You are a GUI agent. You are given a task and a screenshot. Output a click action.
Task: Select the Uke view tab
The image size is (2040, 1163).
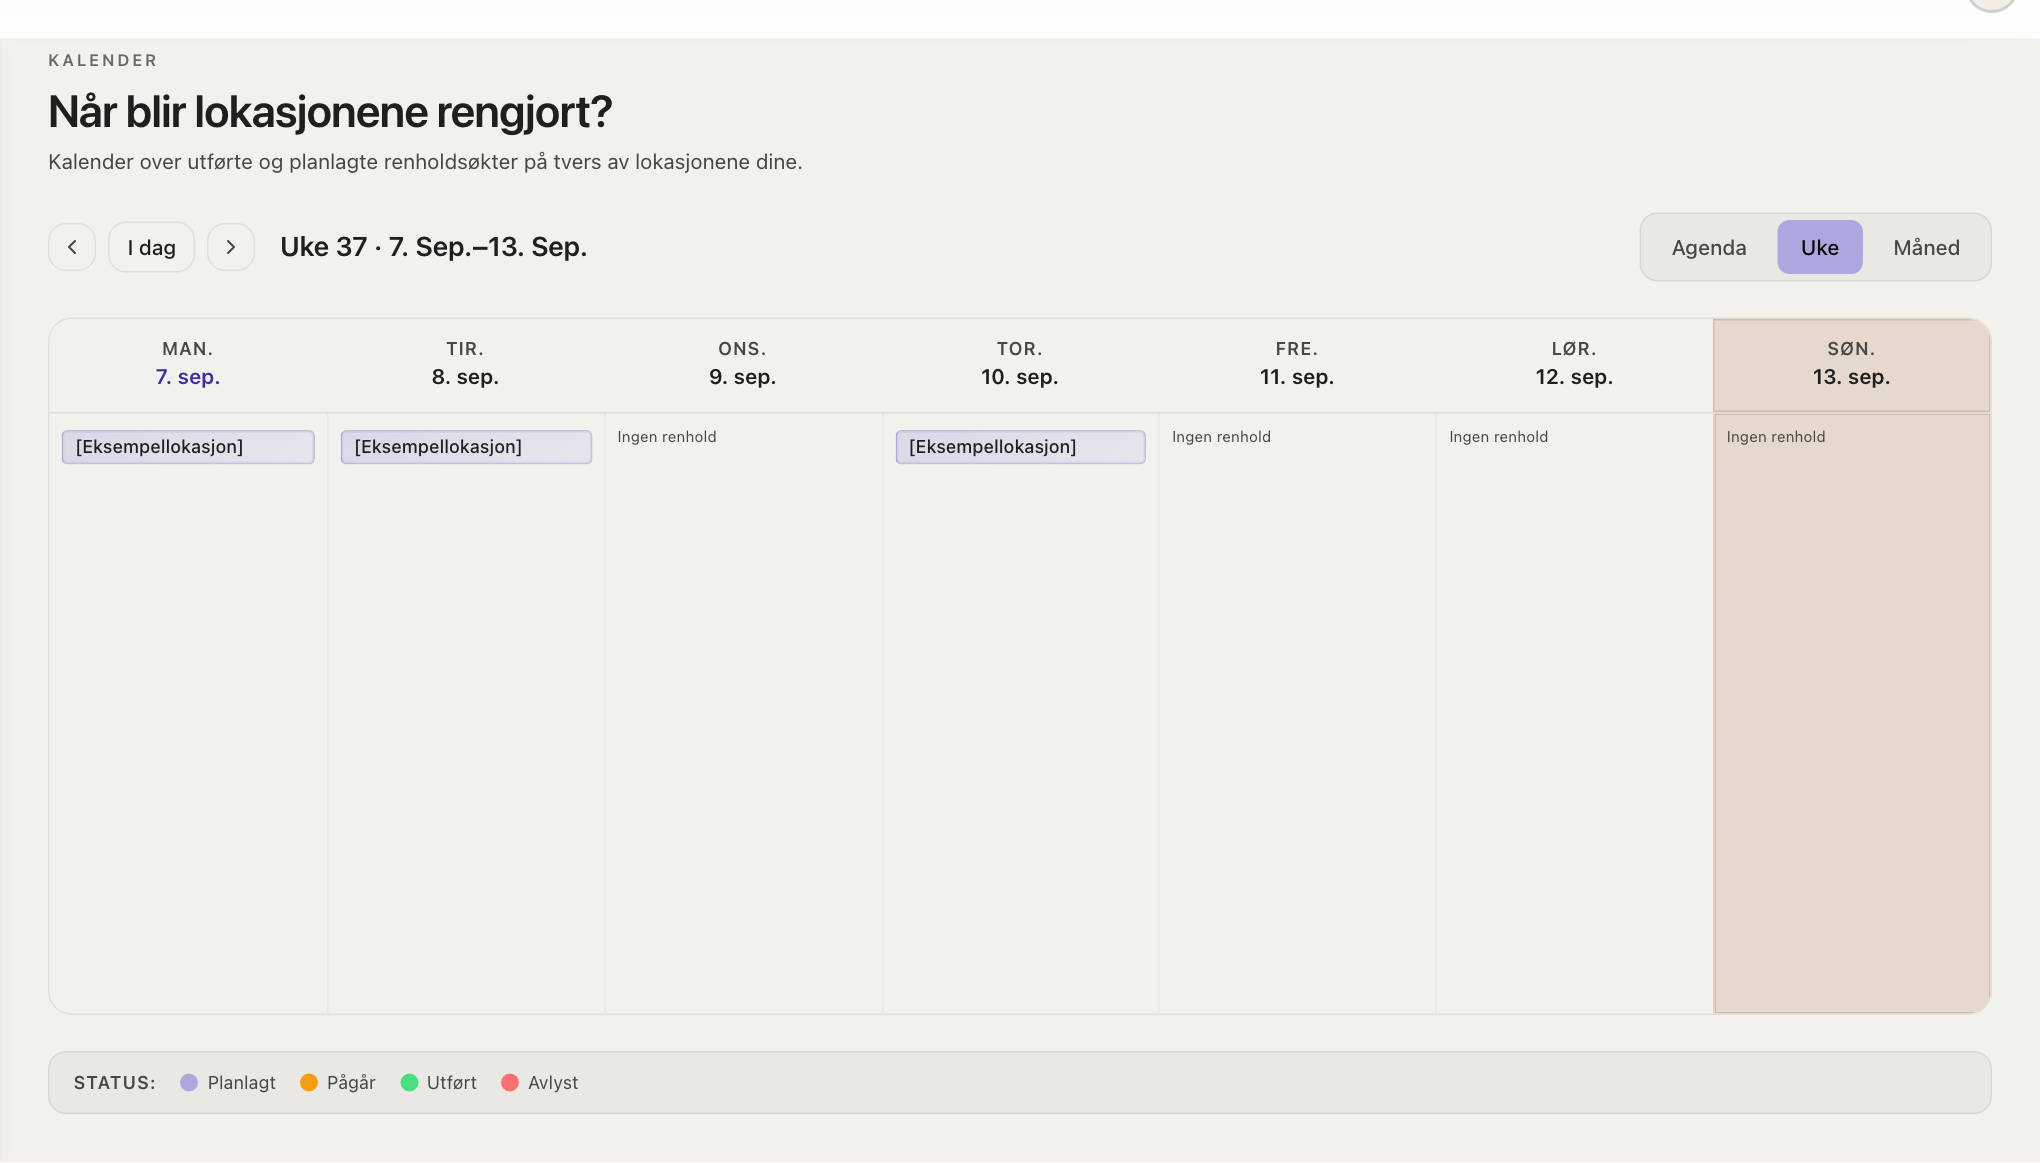coord(1820,247)
